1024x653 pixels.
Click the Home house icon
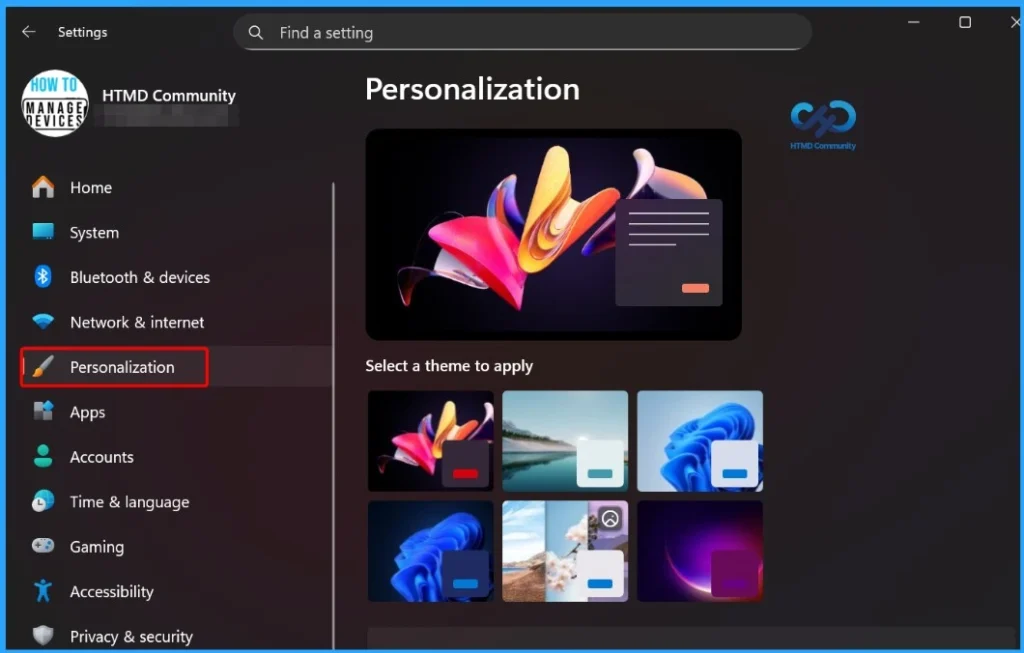(43, 188)
